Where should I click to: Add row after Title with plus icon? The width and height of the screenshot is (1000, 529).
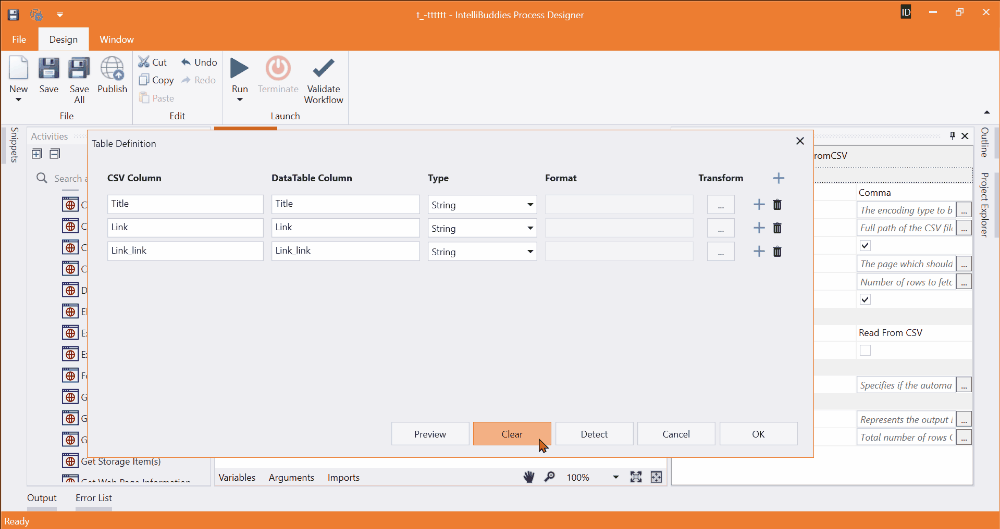759,205
